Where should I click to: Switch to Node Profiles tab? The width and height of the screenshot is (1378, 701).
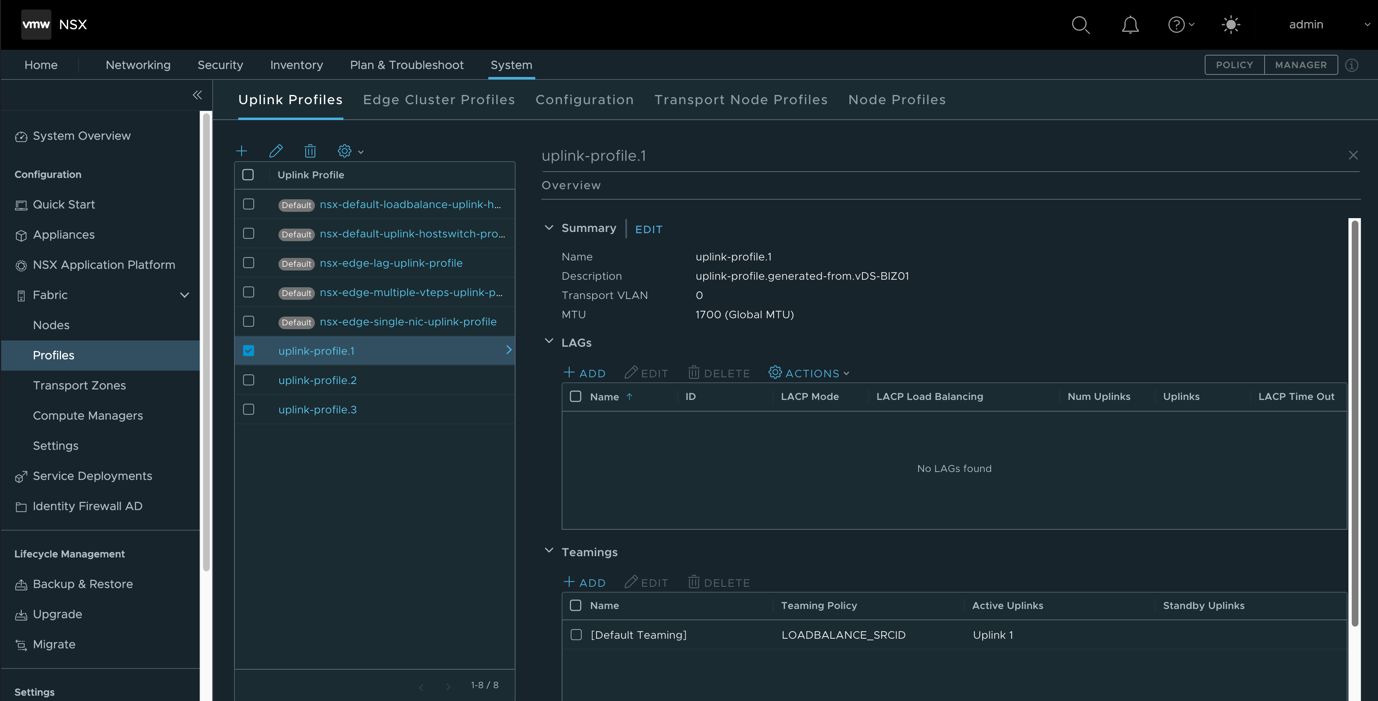click(x=897, y=100)
